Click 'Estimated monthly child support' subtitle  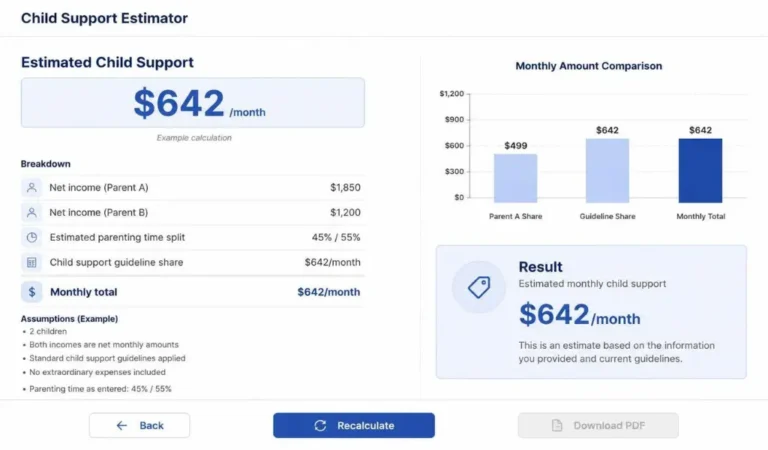[x=592, y=284]
